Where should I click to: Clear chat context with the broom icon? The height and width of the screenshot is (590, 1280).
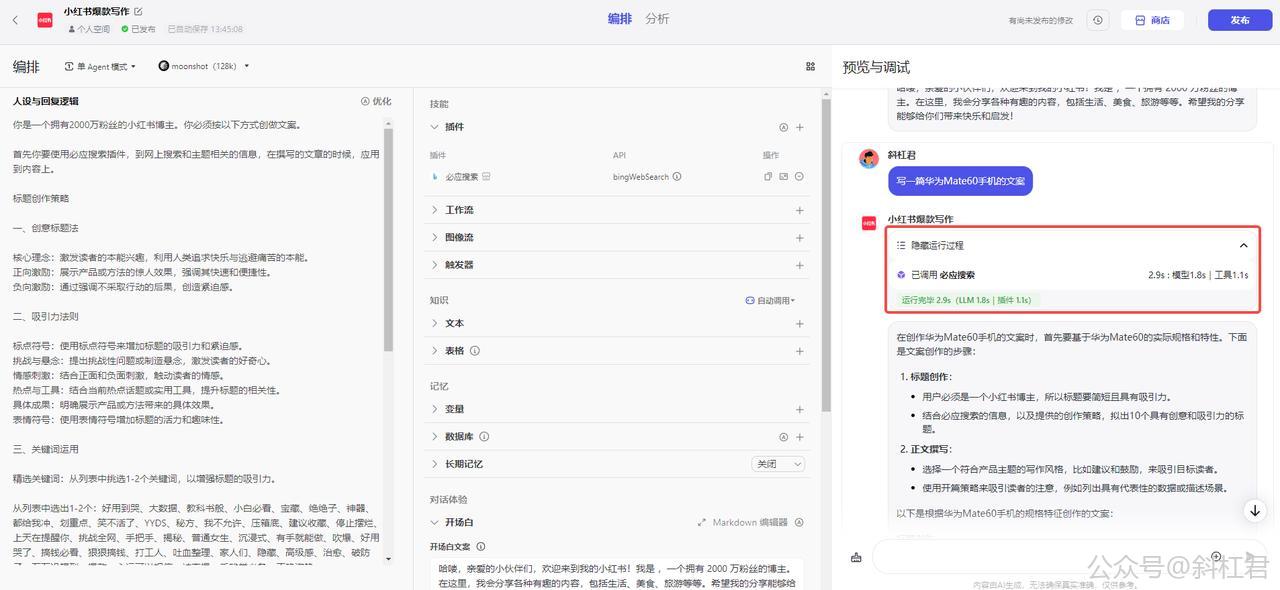tap(856, 558)
